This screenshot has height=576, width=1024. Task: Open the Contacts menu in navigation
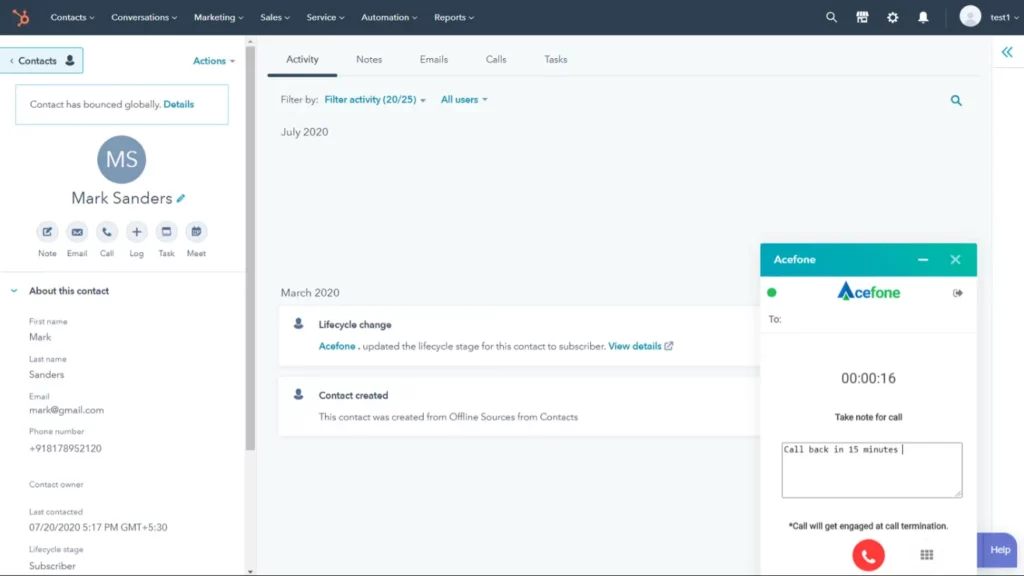72,18
